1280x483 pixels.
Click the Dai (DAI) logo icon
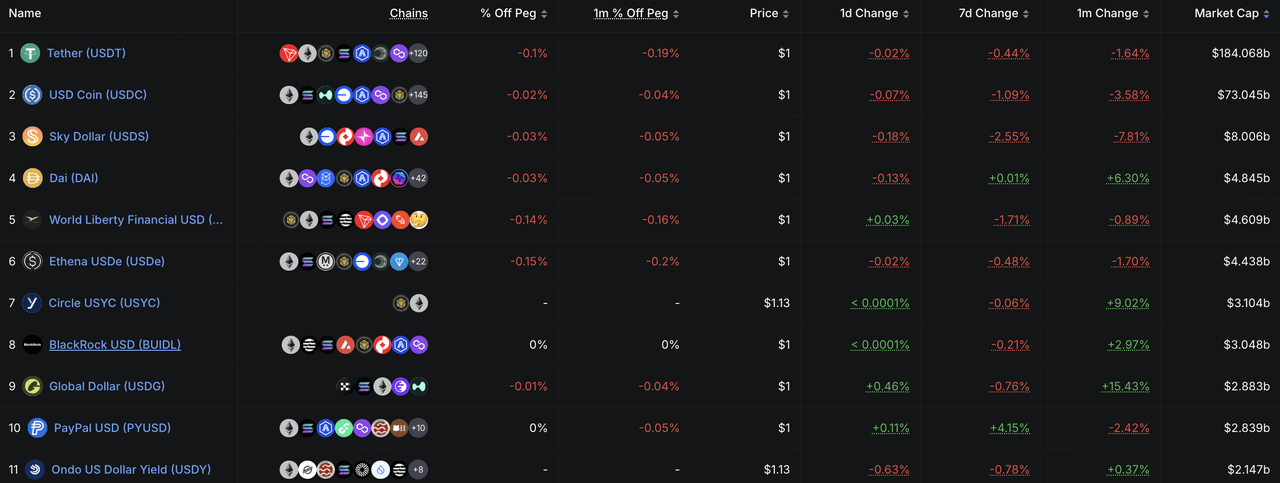tap(32, 178)
